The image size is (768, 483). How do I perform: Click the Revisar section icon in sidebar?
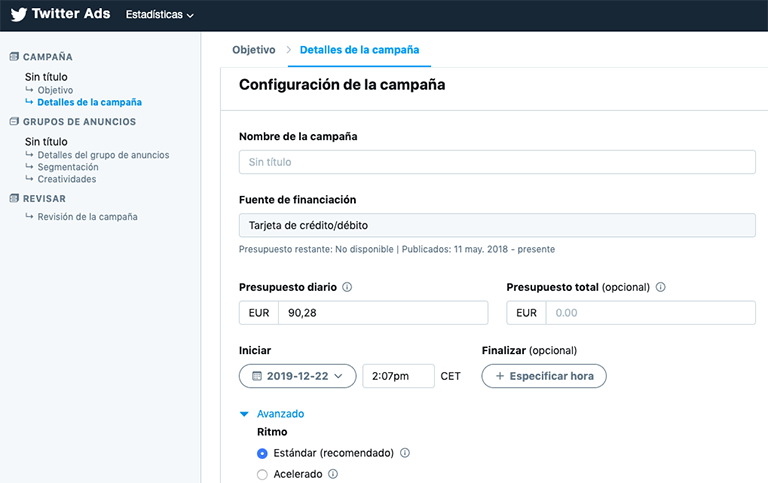(14, 198)
